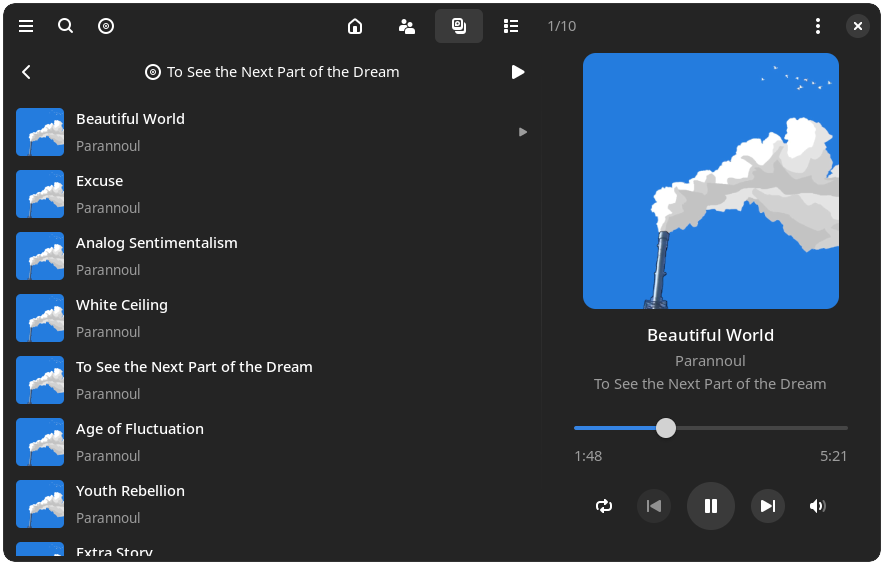Viewport: 884px width, 566px height.
Task: Play the whole album with the header play button
Action: coord(518,72)
